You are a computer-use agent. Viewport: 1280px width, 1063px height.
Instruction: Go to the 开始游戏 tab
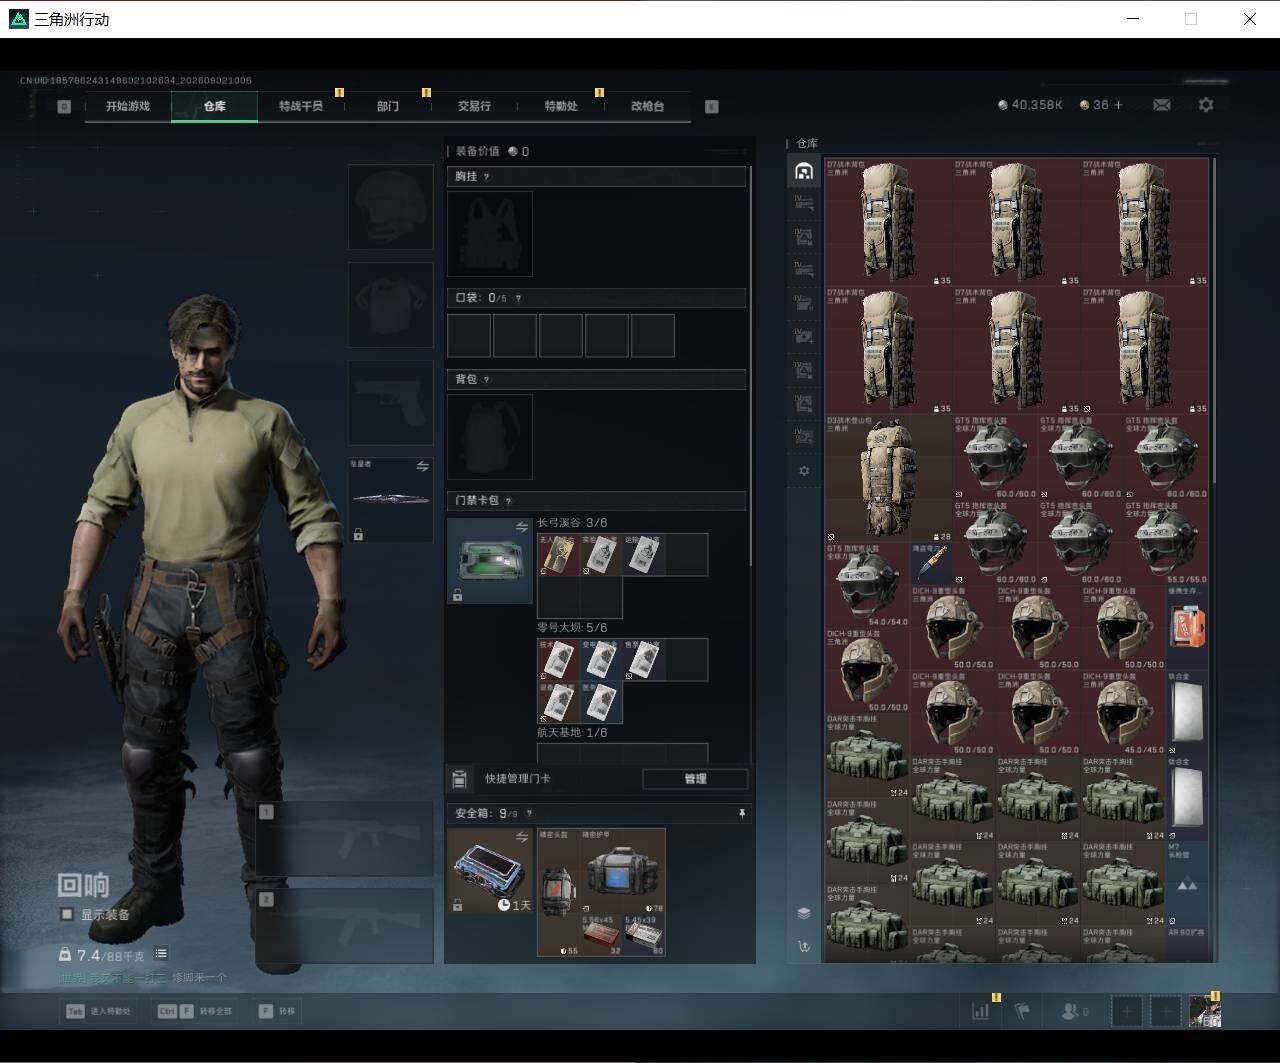click(x=128, y=106)
